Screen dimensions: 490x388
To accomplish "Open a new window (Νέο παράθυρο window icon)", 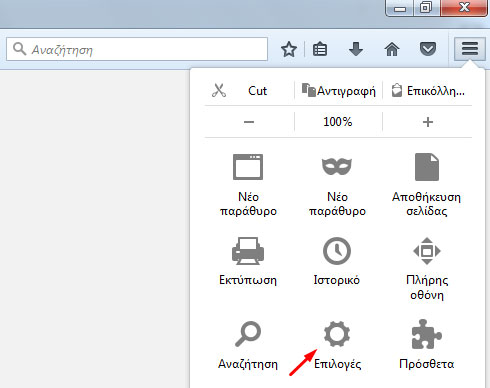I will [x=248, y=167].
